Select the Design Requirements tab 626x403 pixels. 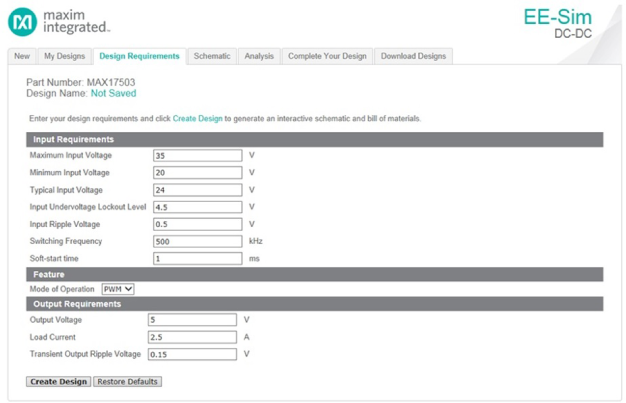pyautogui.click(x=139, y=56)
